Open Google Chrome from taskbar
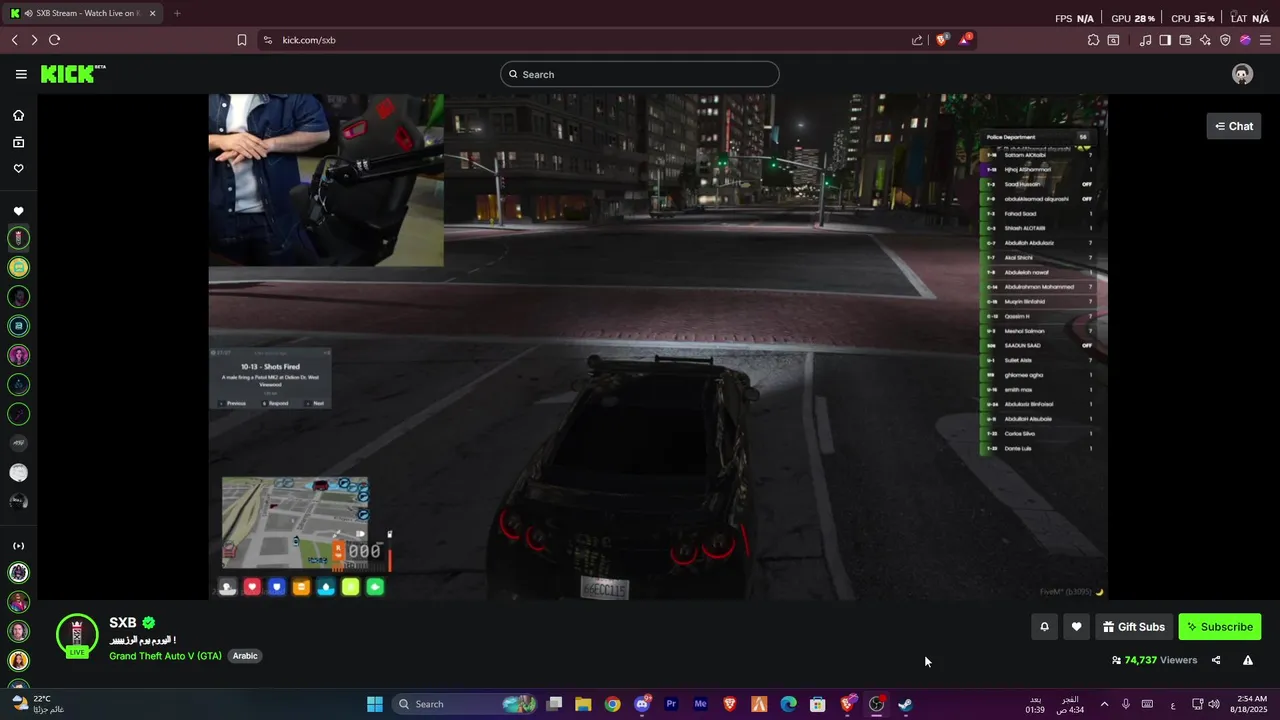1280x720 pixels. tap(612, 704)
